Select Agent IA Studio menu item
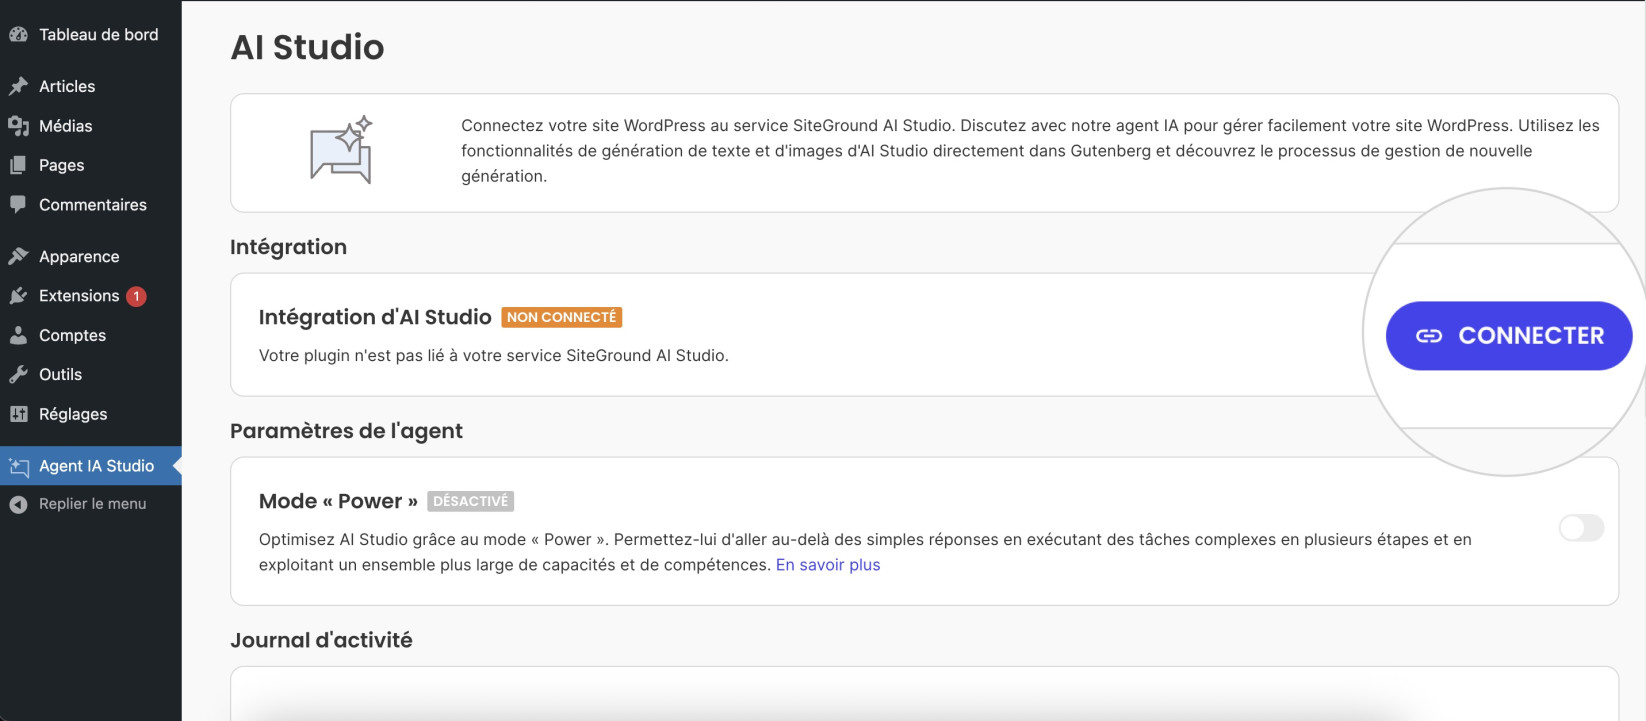The width and height of the screenshot is (1646, 721). click(x=91, y=466)
